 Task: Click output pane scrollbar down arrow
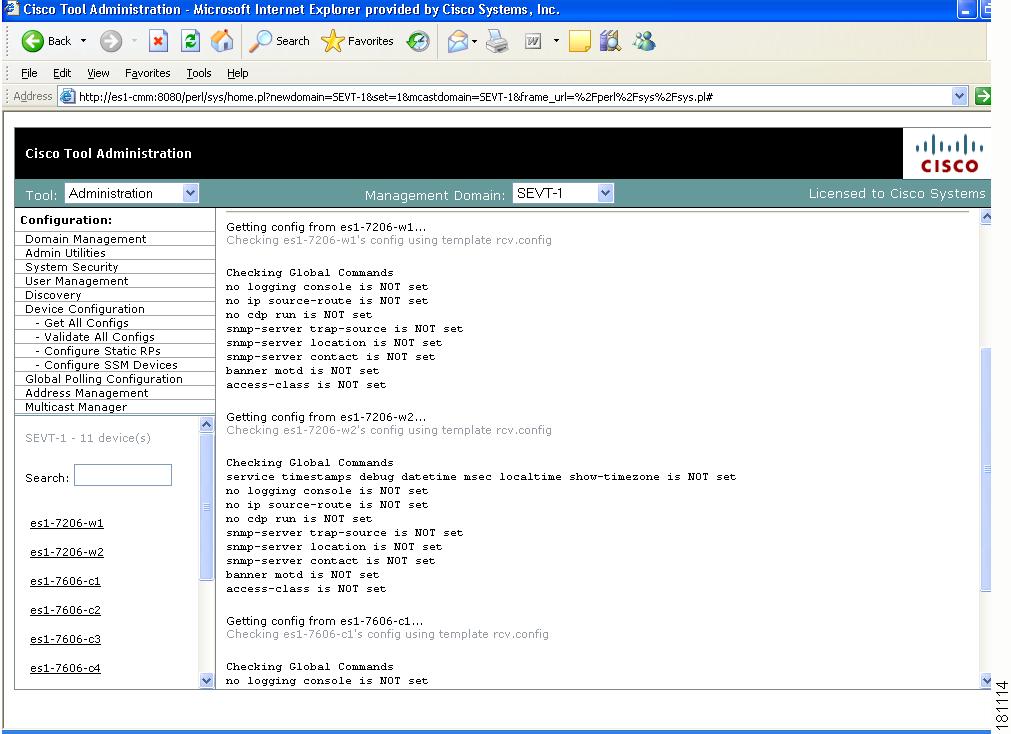coord(986,680)
